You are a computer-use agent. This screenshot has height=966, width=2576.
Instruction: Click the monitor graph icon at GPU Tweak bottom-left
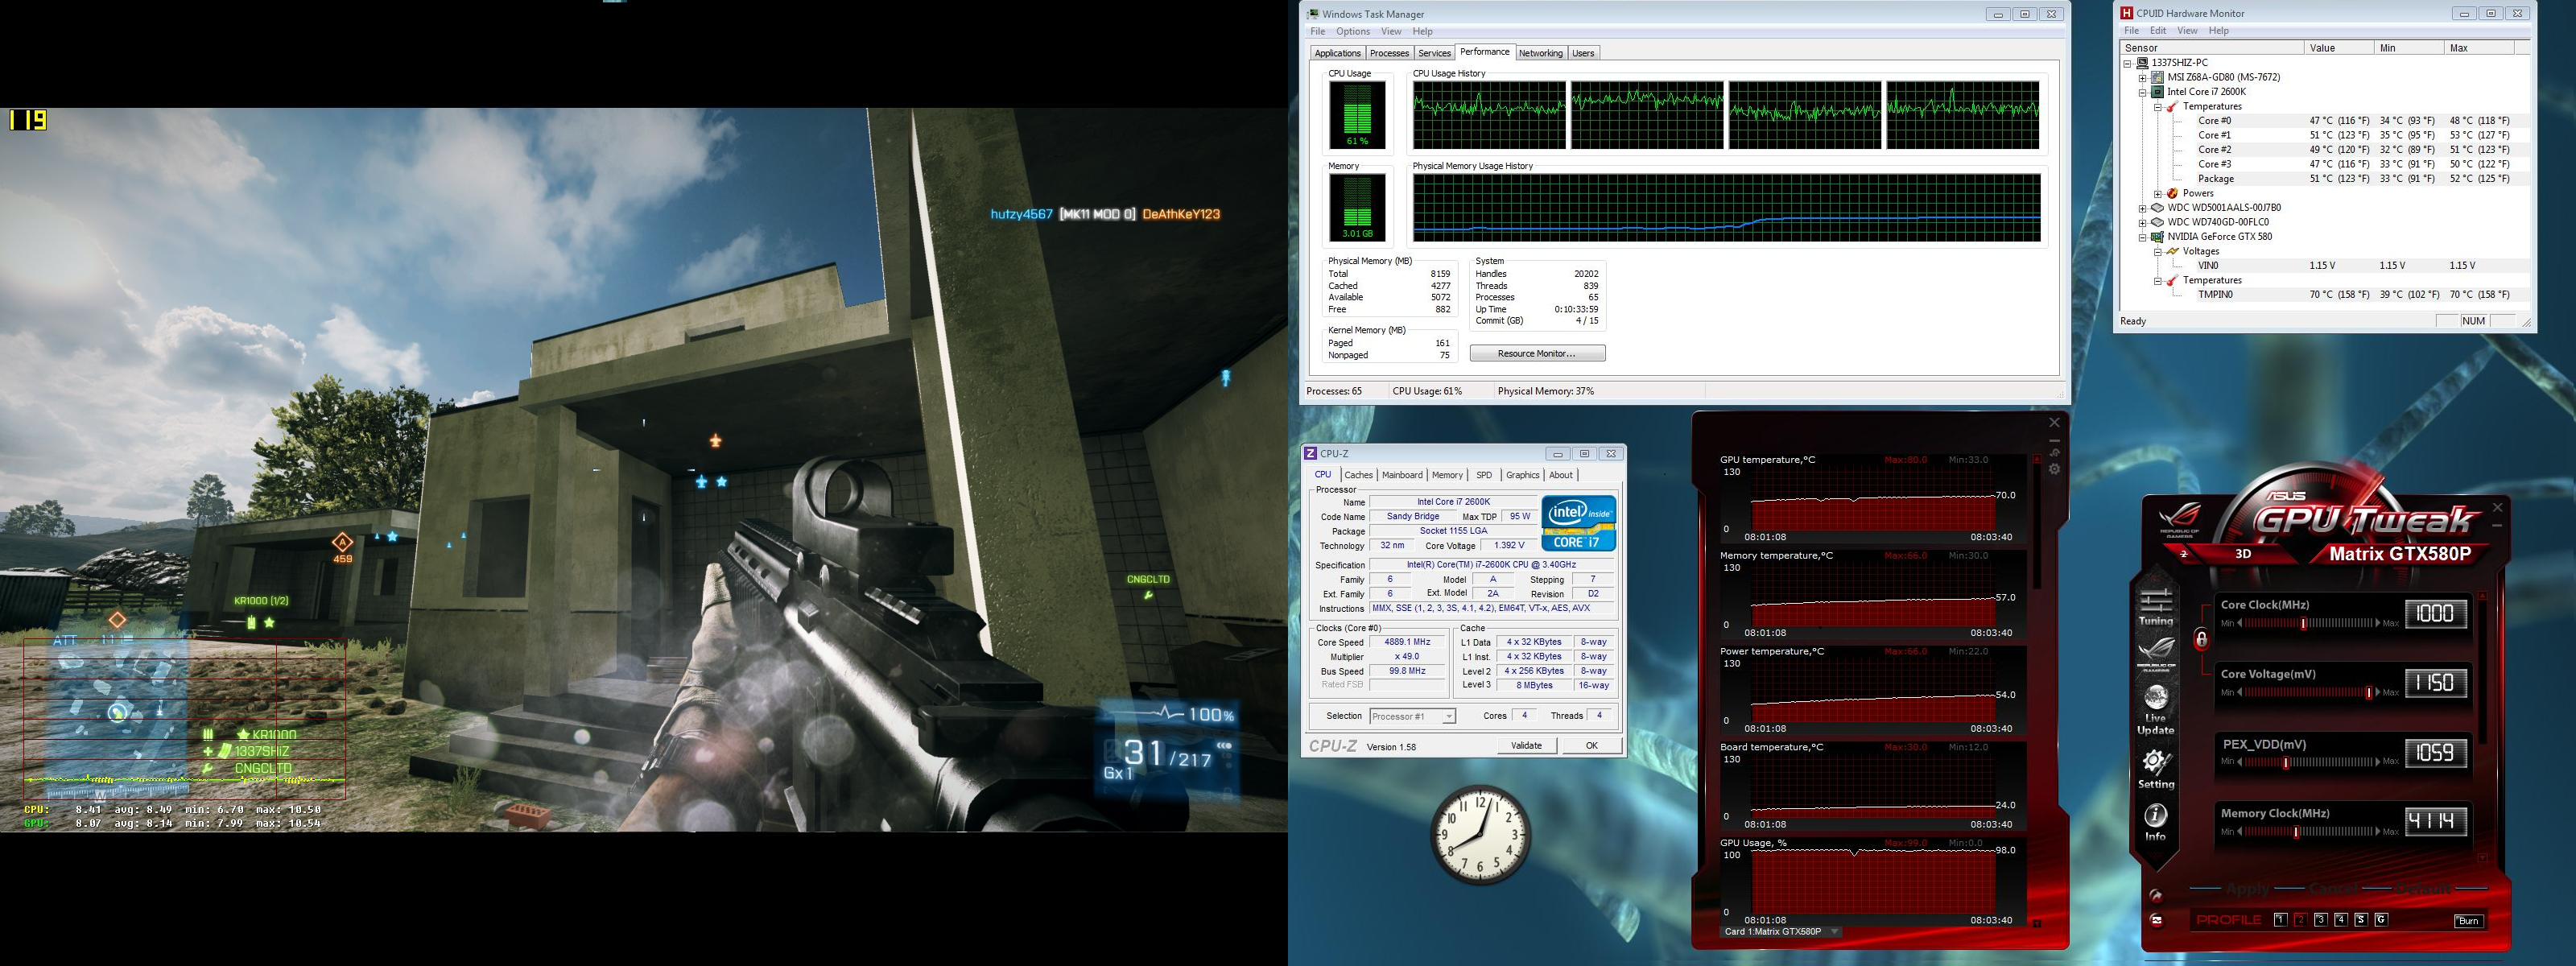point(2156,920)
